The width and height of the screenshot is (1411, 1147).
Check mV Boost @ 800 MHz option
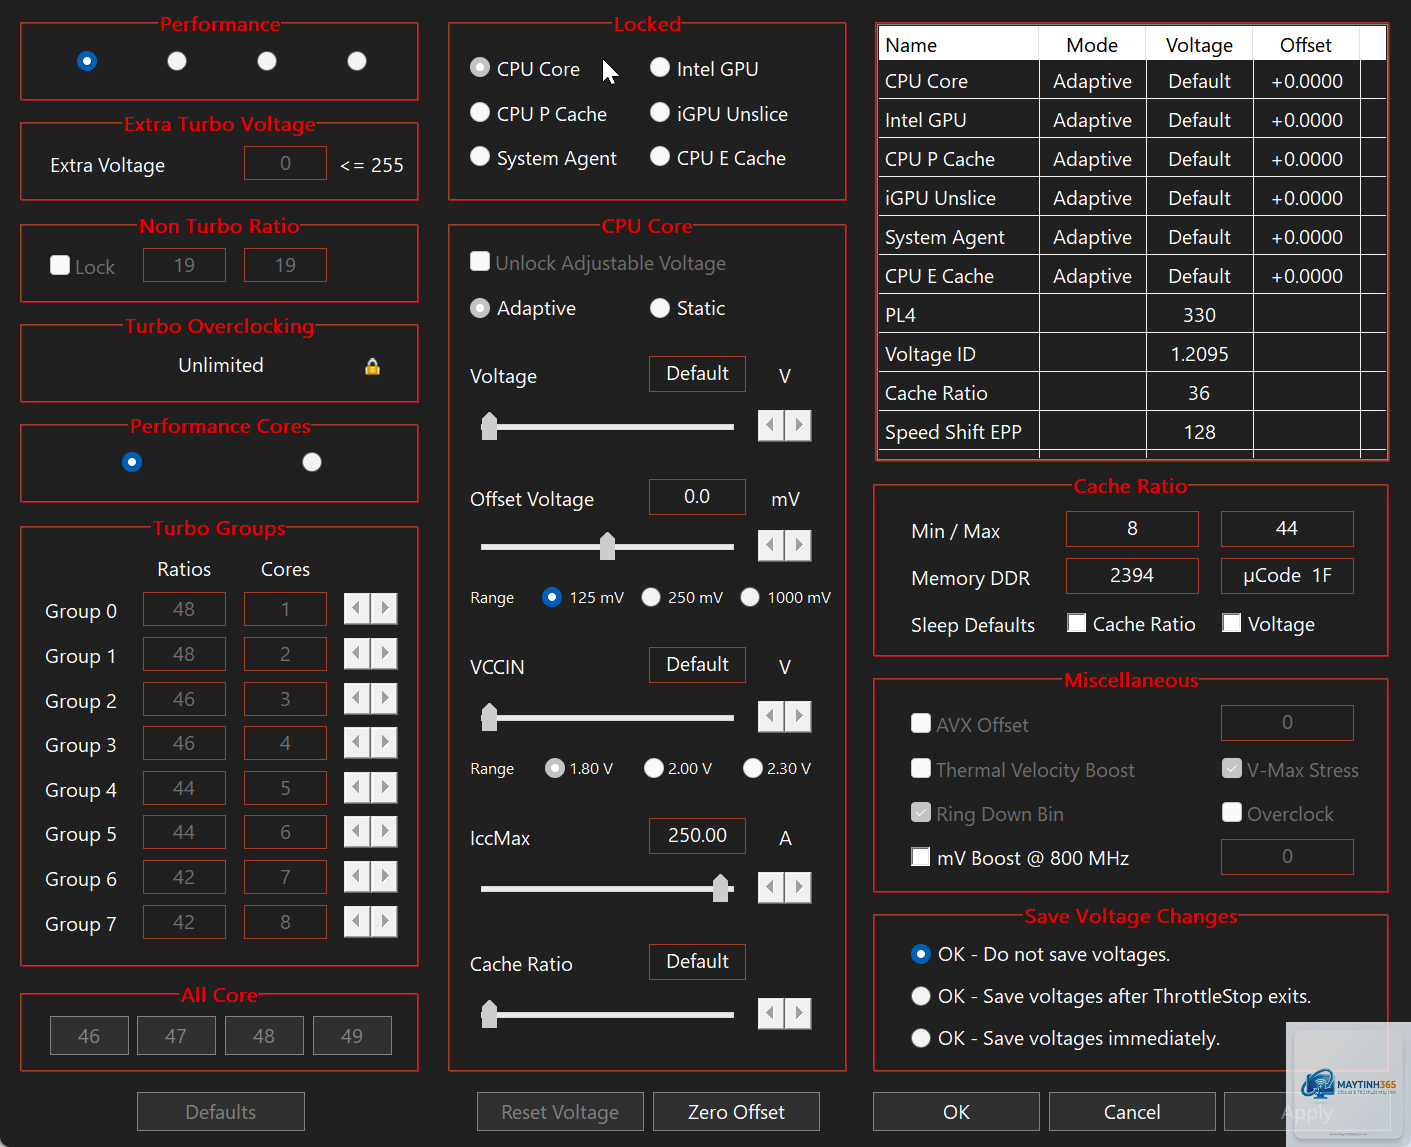click(921, 857)
